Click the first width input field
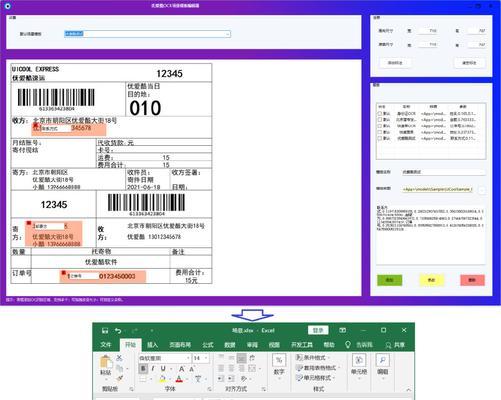This screenshot has width=501, height=400. (x=428, y=31)
